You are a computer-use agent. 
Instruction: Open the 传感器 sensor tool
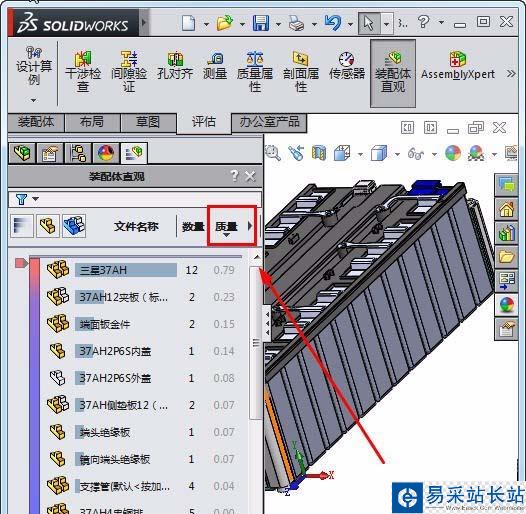click(347, 66)
